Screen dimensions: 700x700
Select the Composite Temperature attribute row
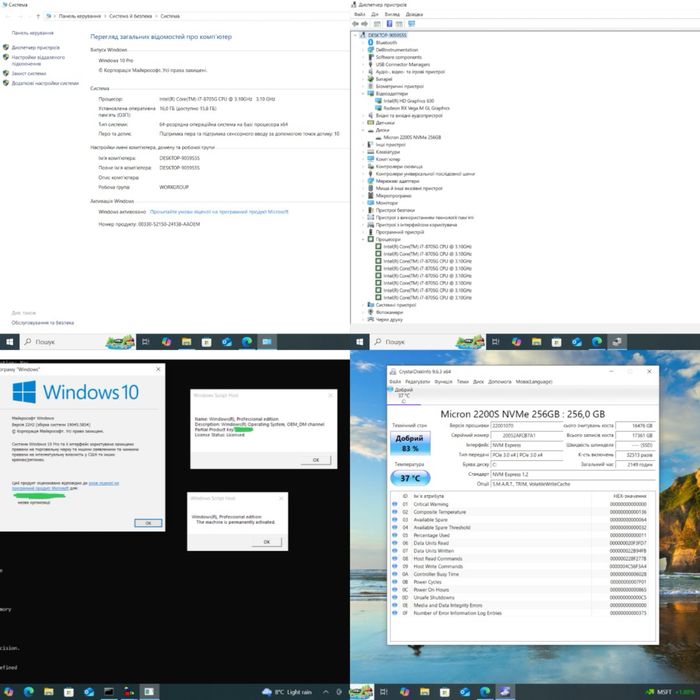point(523,512)
